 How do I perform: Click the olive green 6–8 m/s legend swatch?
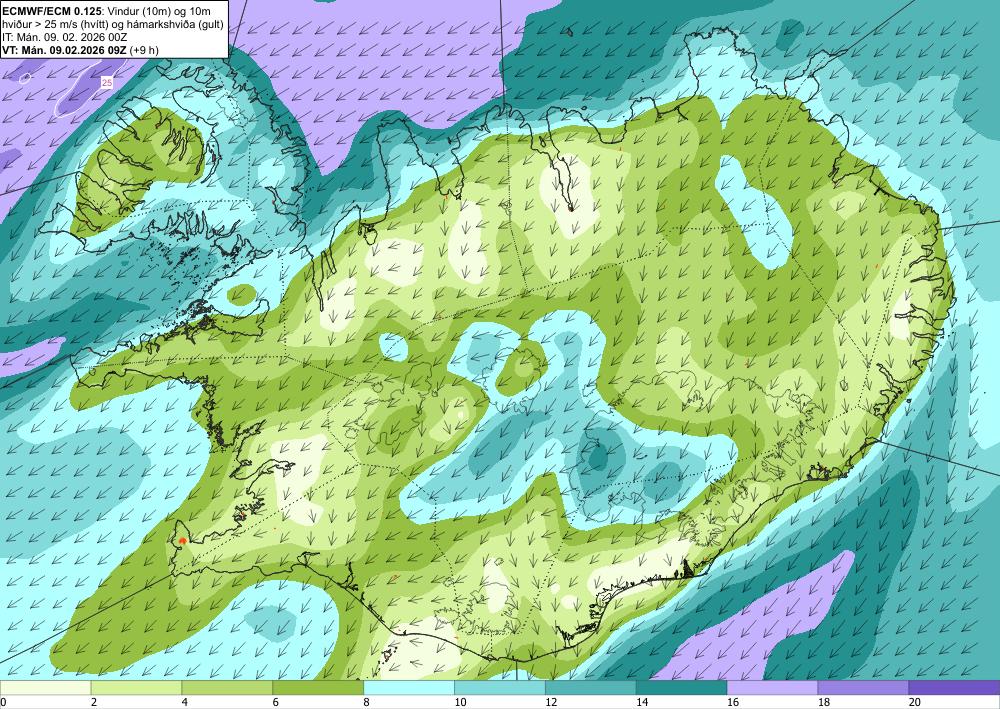pyautogui.click(x=318, y=687)
